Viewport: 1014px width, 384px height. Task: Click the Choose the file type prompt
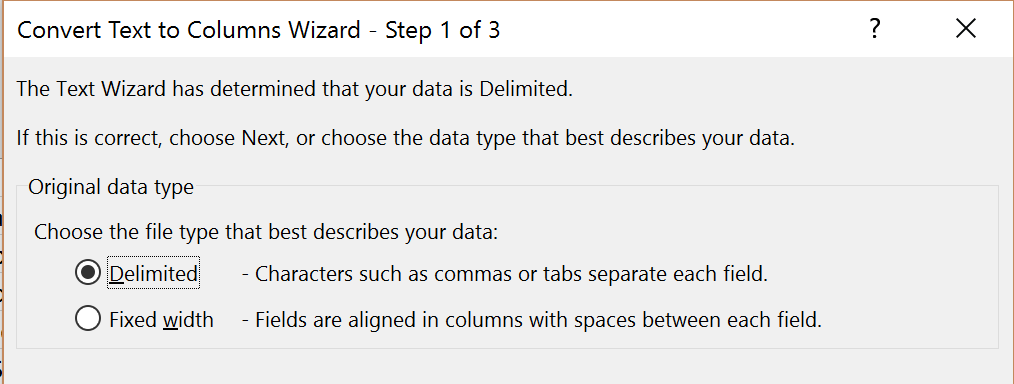pos(266,231)
